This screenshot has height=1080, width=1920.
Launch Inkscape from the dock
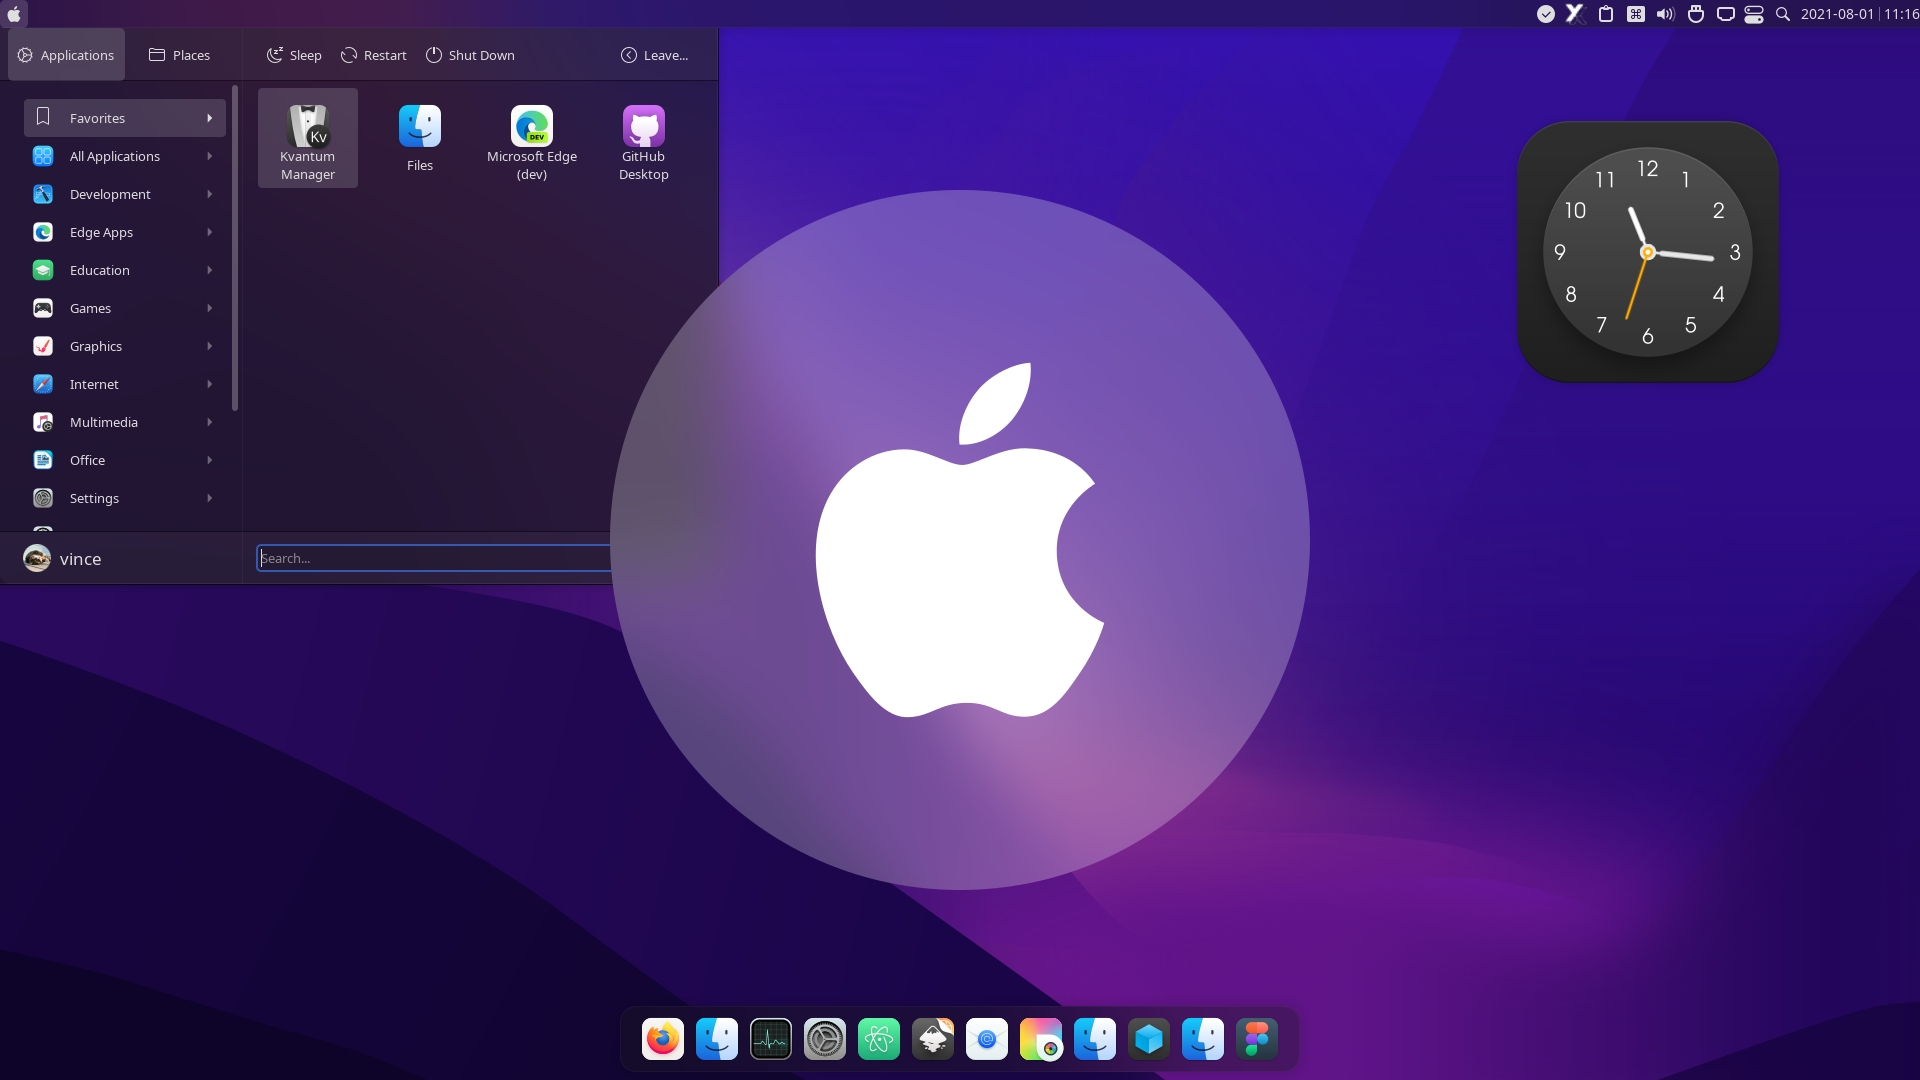[932, 1039]
